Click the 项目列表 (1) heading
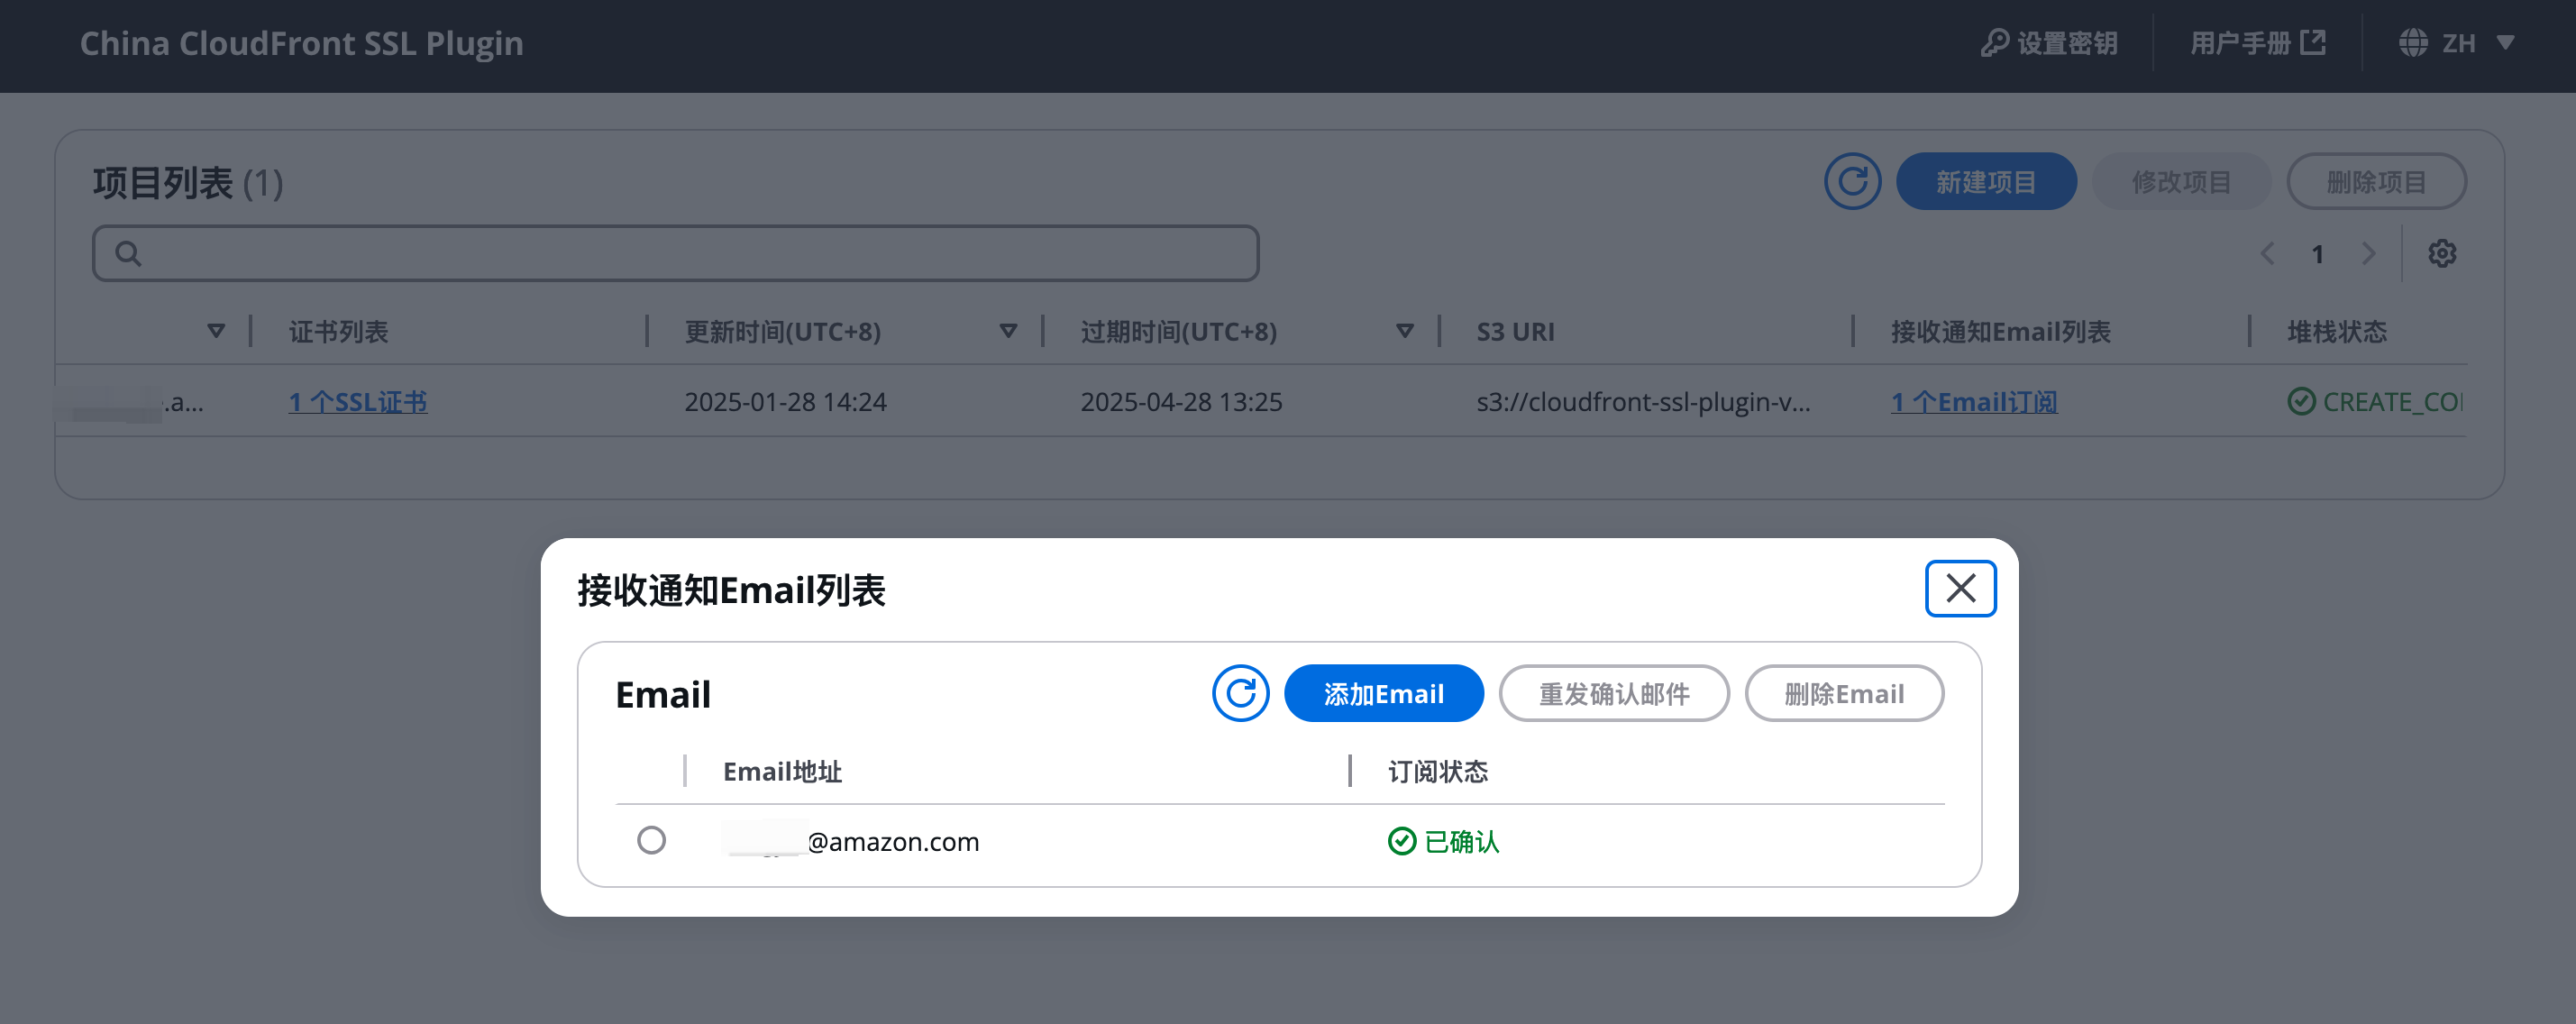2576x1024 pixels. point(188,183)
